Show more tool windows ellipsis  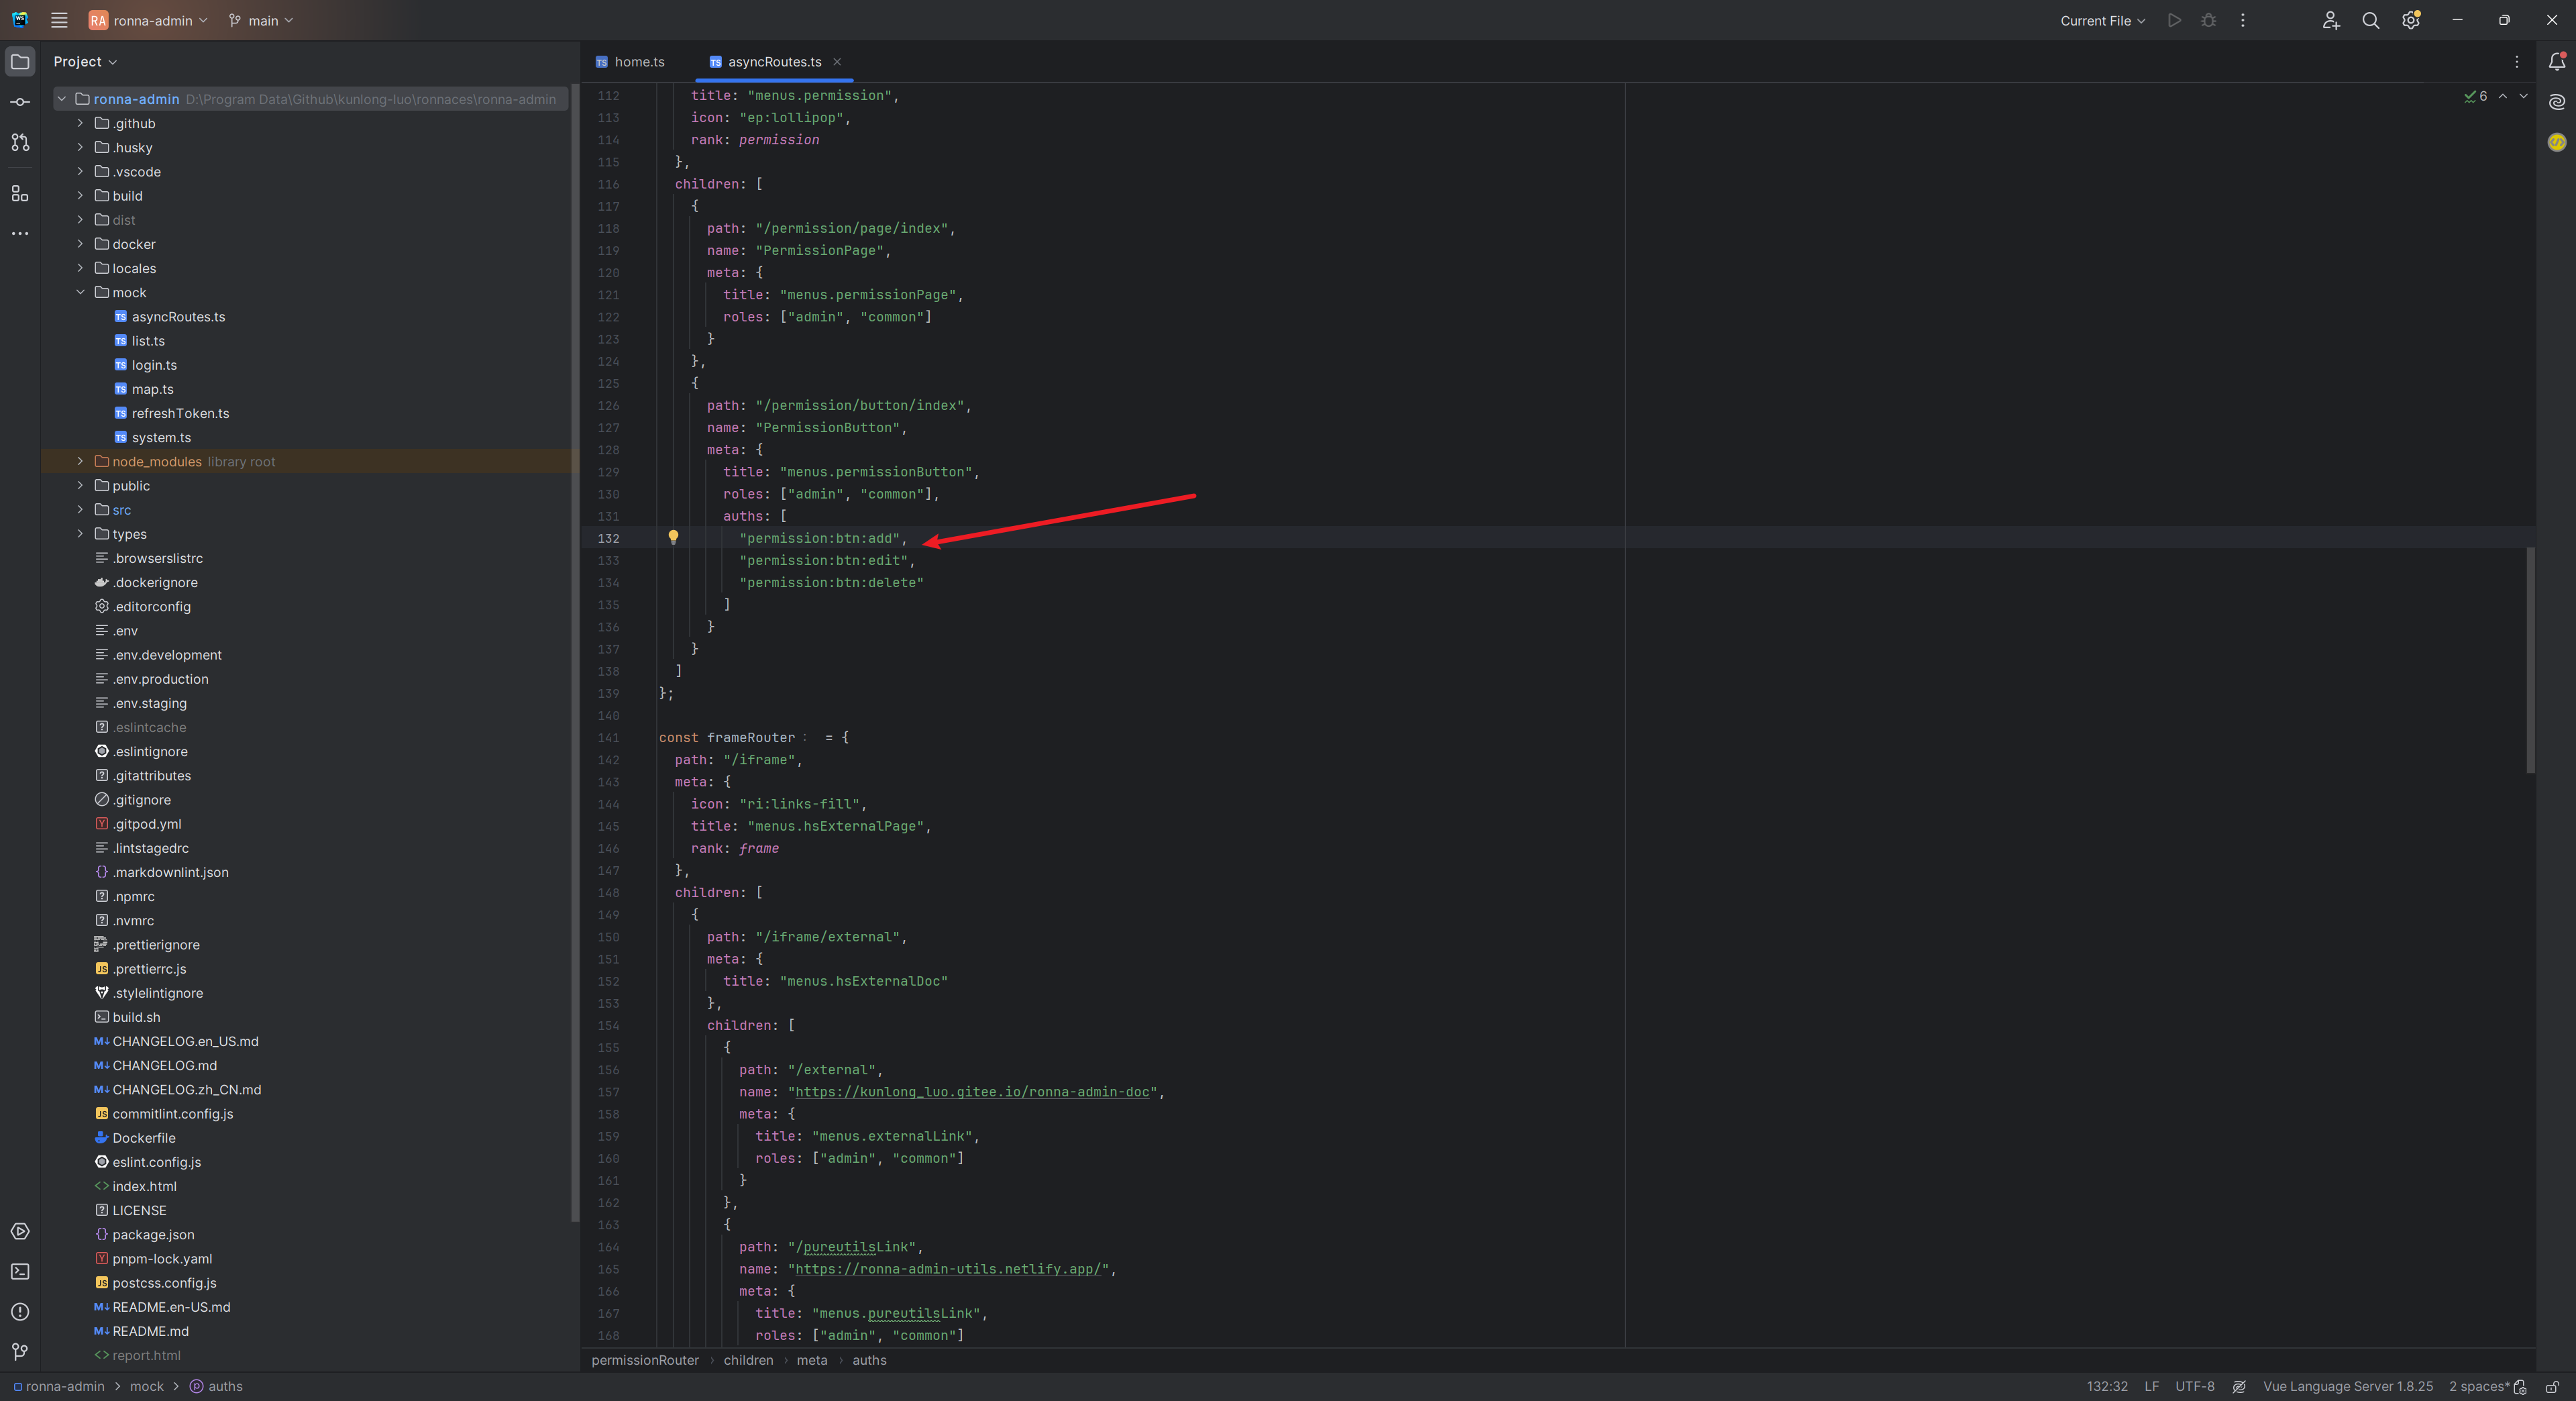click(x=20, y=234)
